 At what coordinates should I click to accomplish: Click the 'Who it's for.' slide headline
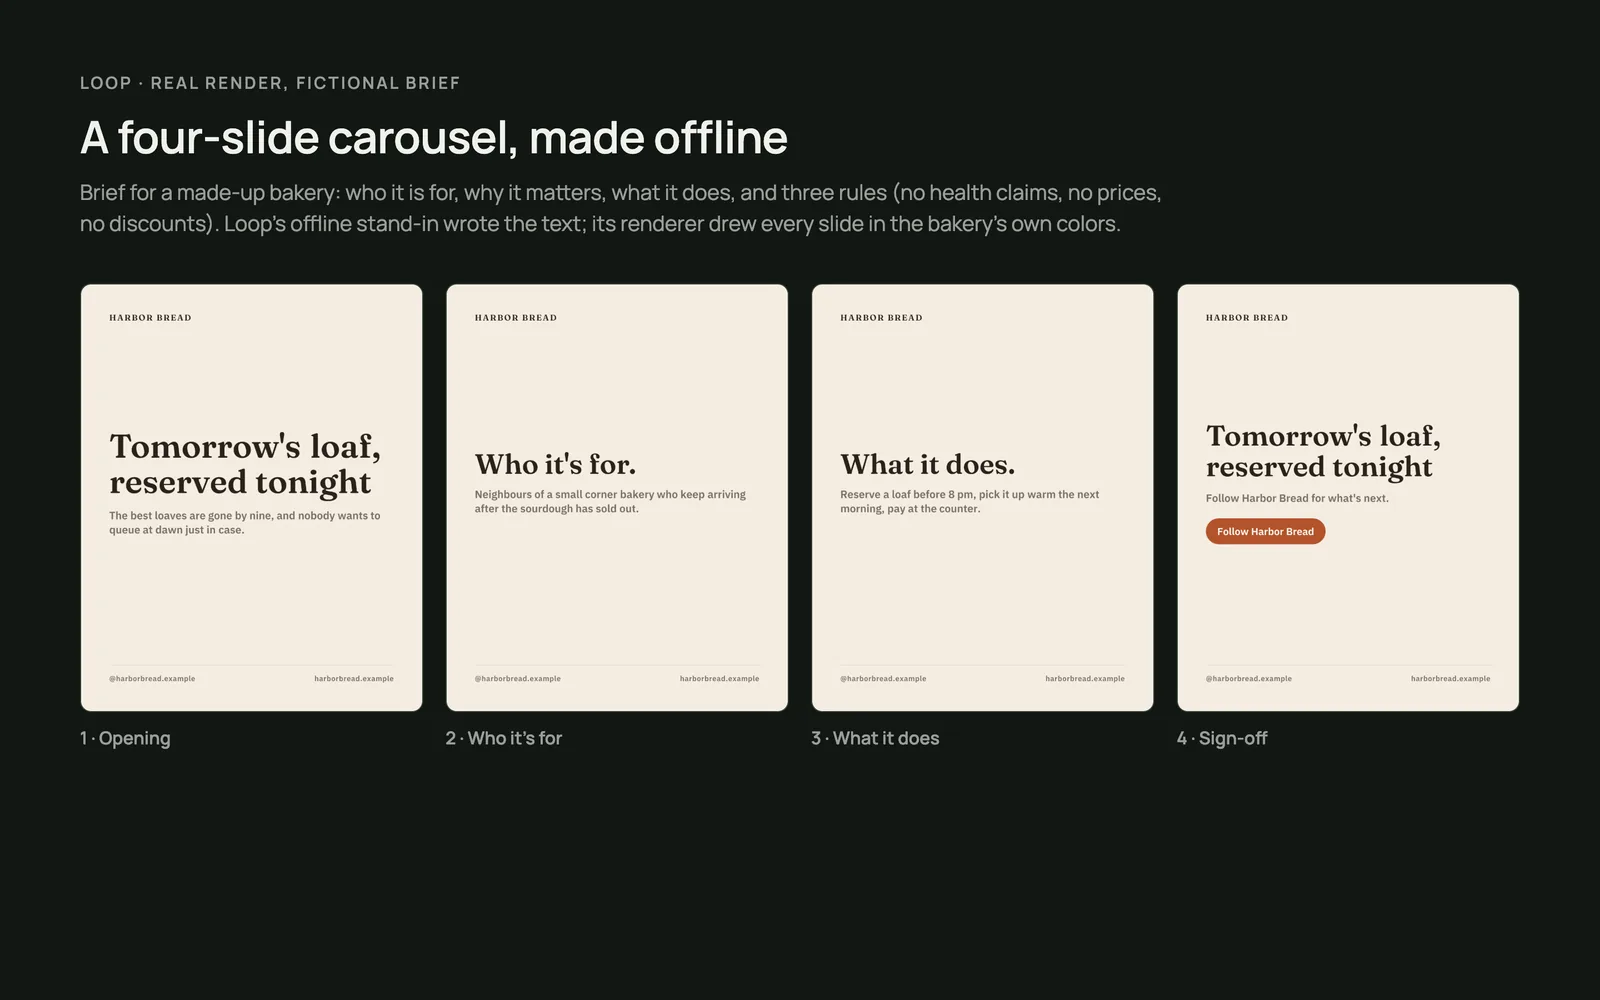[x=555, y=464]
